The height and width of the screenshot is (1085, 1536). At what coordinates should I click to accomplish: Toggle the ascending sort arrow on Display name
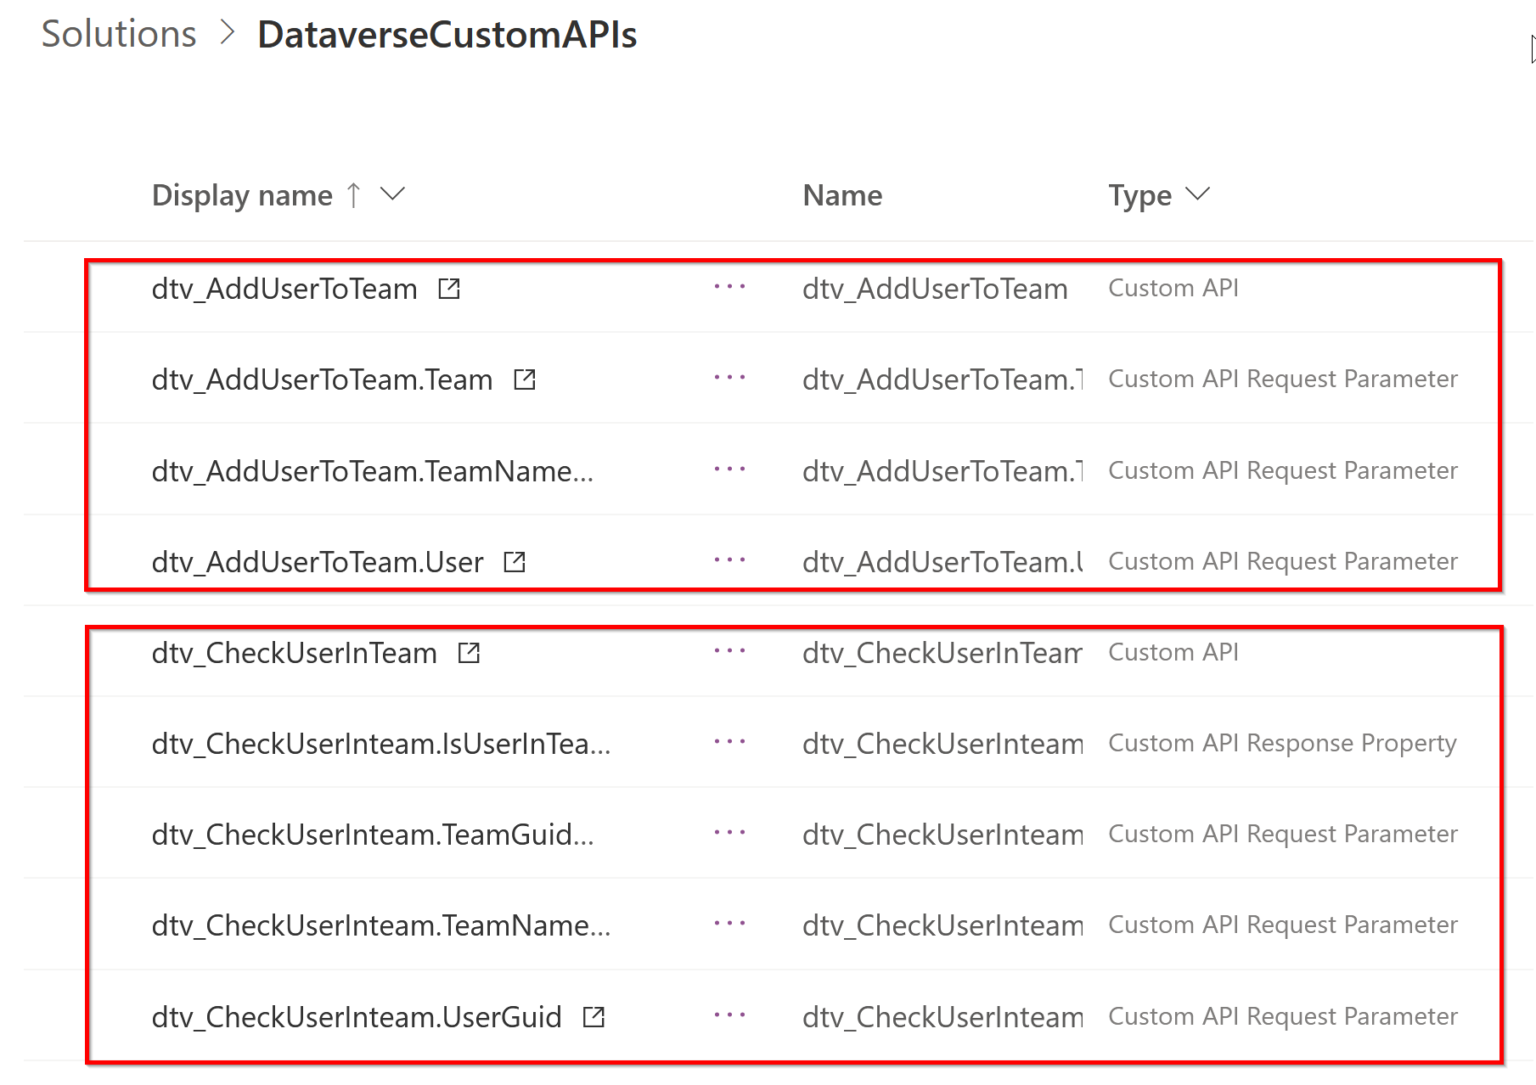coord(354,194)
